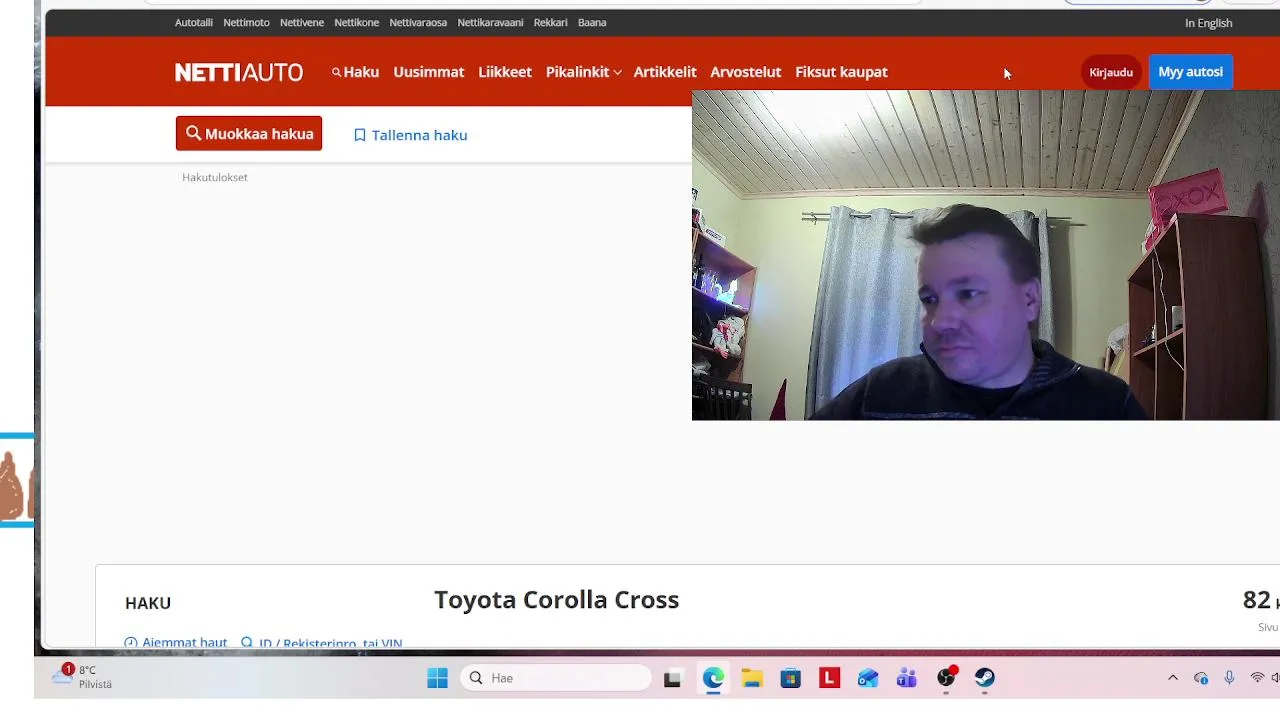Image resolution: width=1280 pixels, height=720 pixels.
Task: Click the microphone tray icon
Action: (1229, 678)
